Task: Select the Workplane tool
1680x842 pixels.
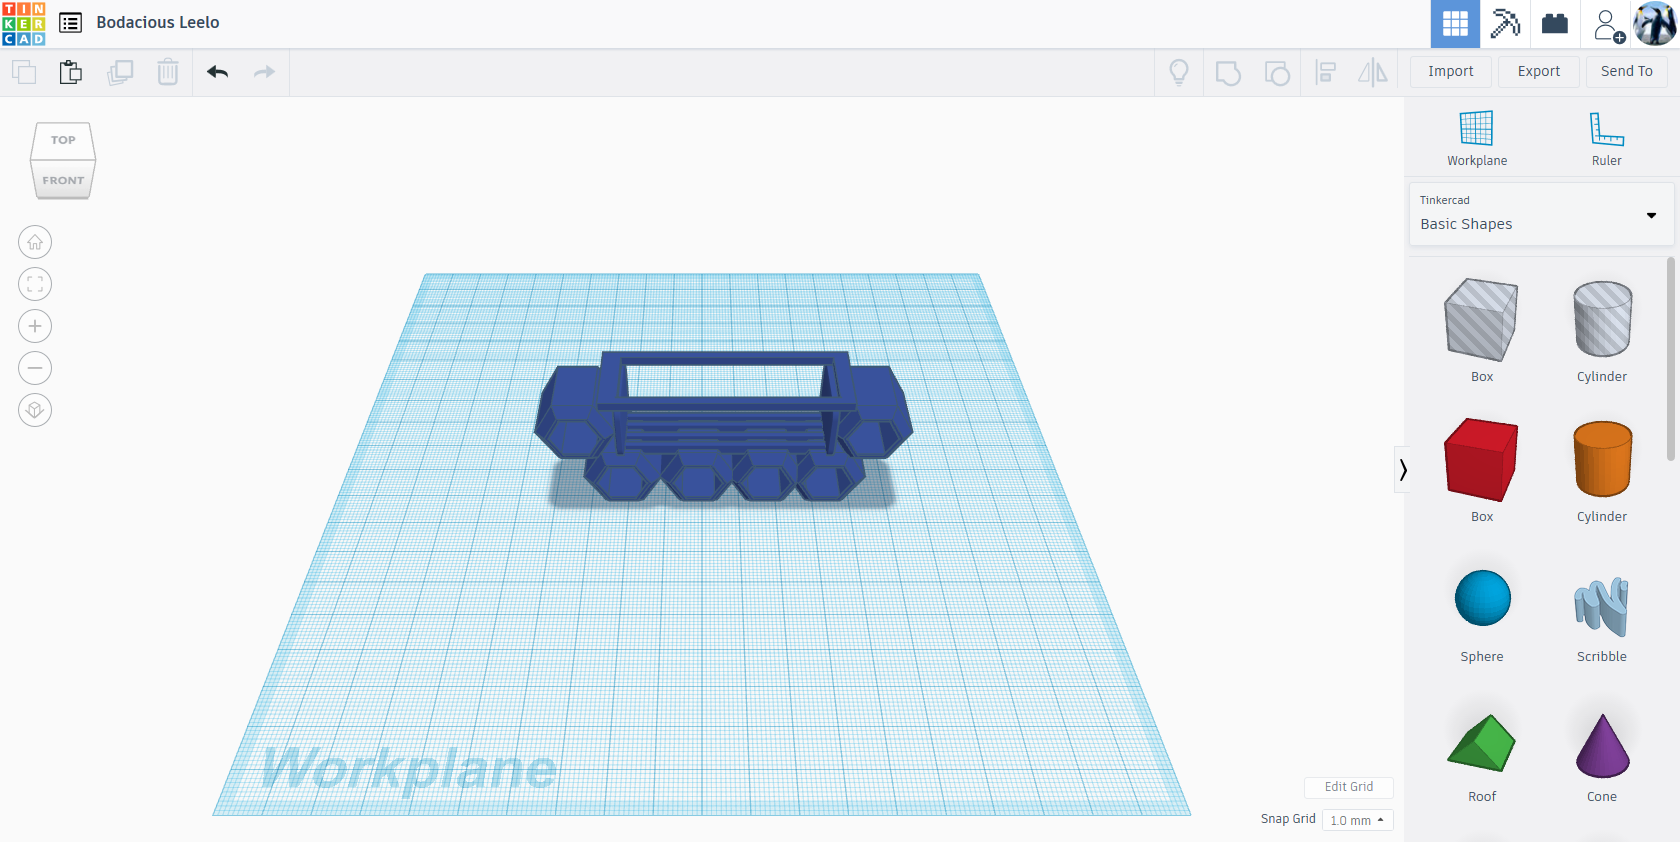Action: point(1477,138)
